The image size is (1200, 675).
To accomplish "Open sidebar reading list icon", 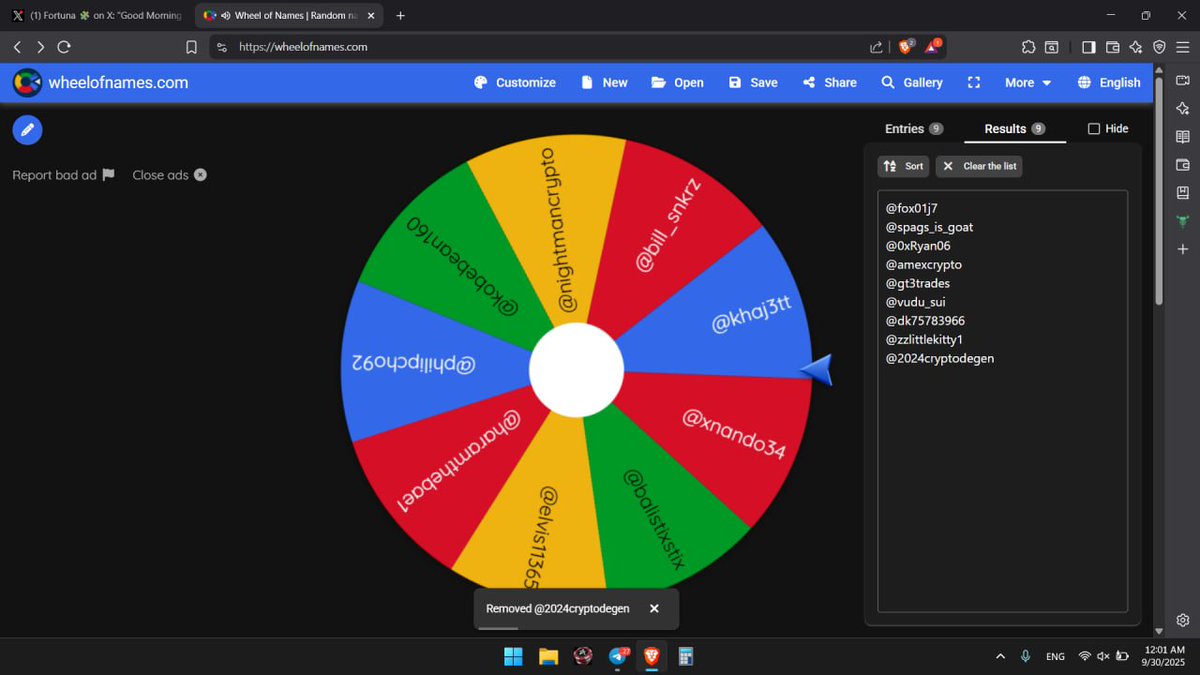I will (x=1183, y=137).
